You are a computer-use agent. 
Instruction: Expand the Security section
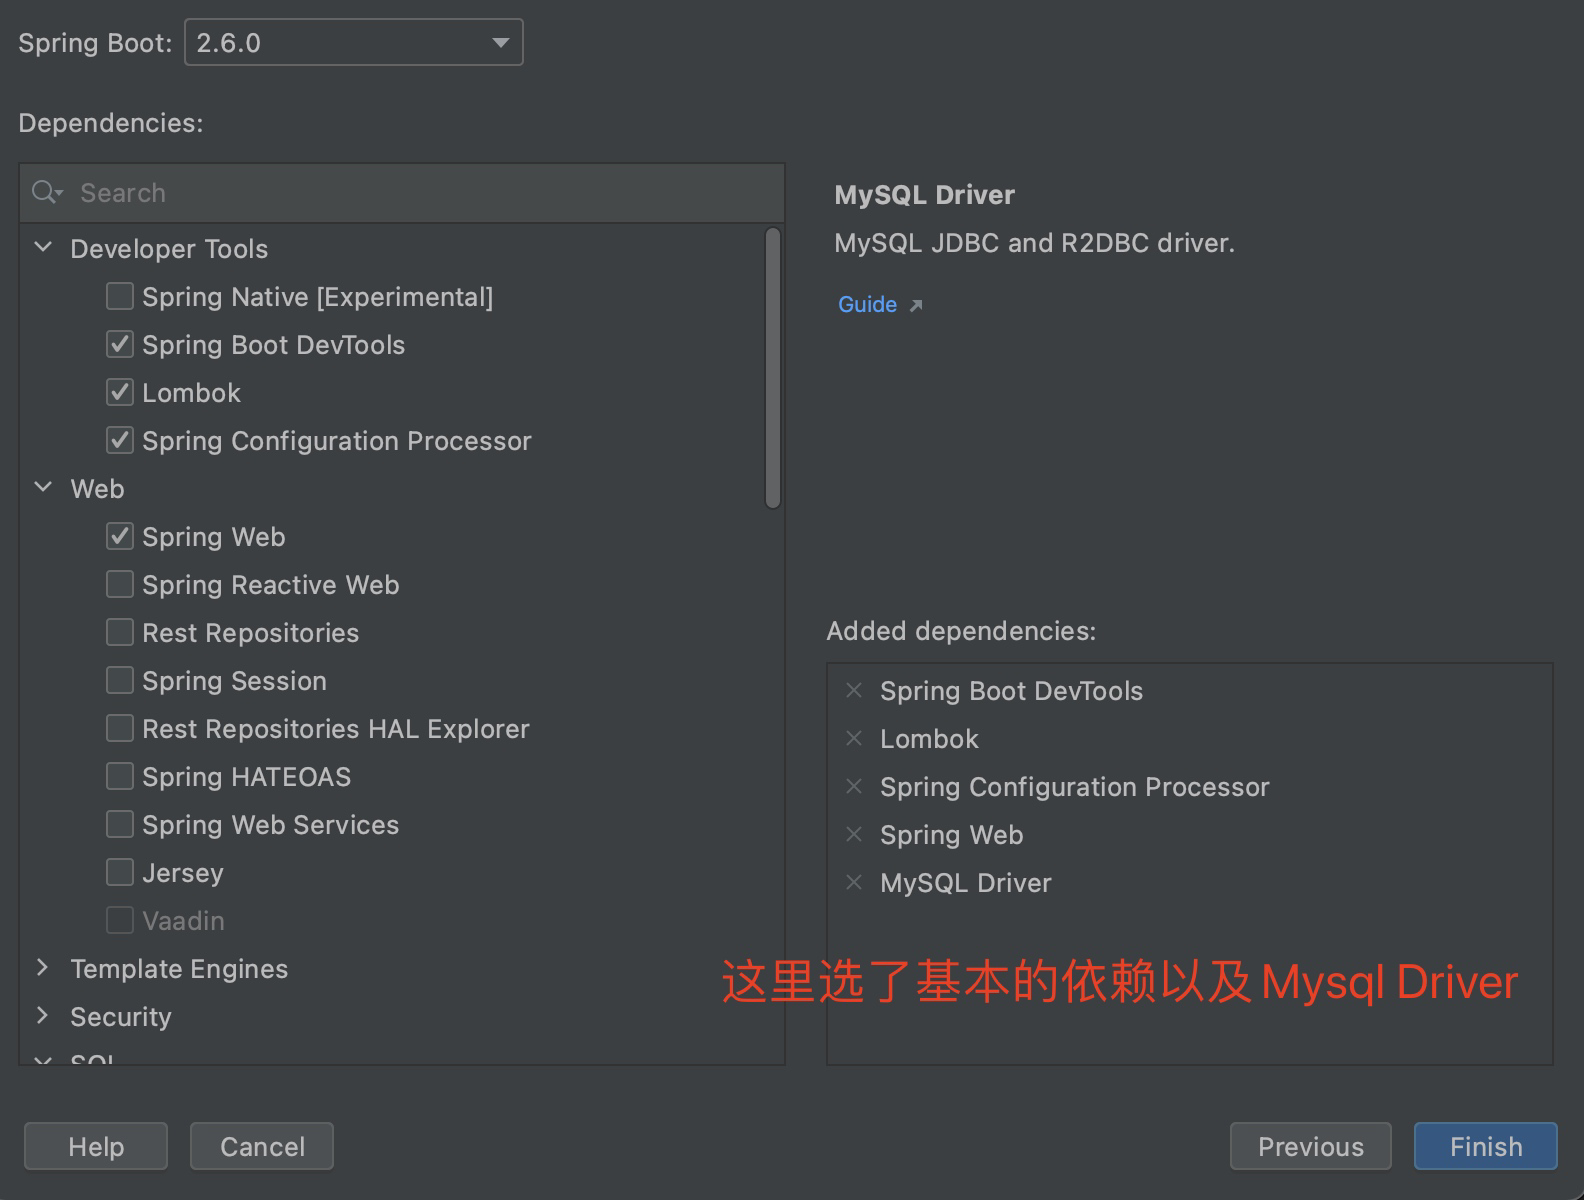(x=43, y=1015)
